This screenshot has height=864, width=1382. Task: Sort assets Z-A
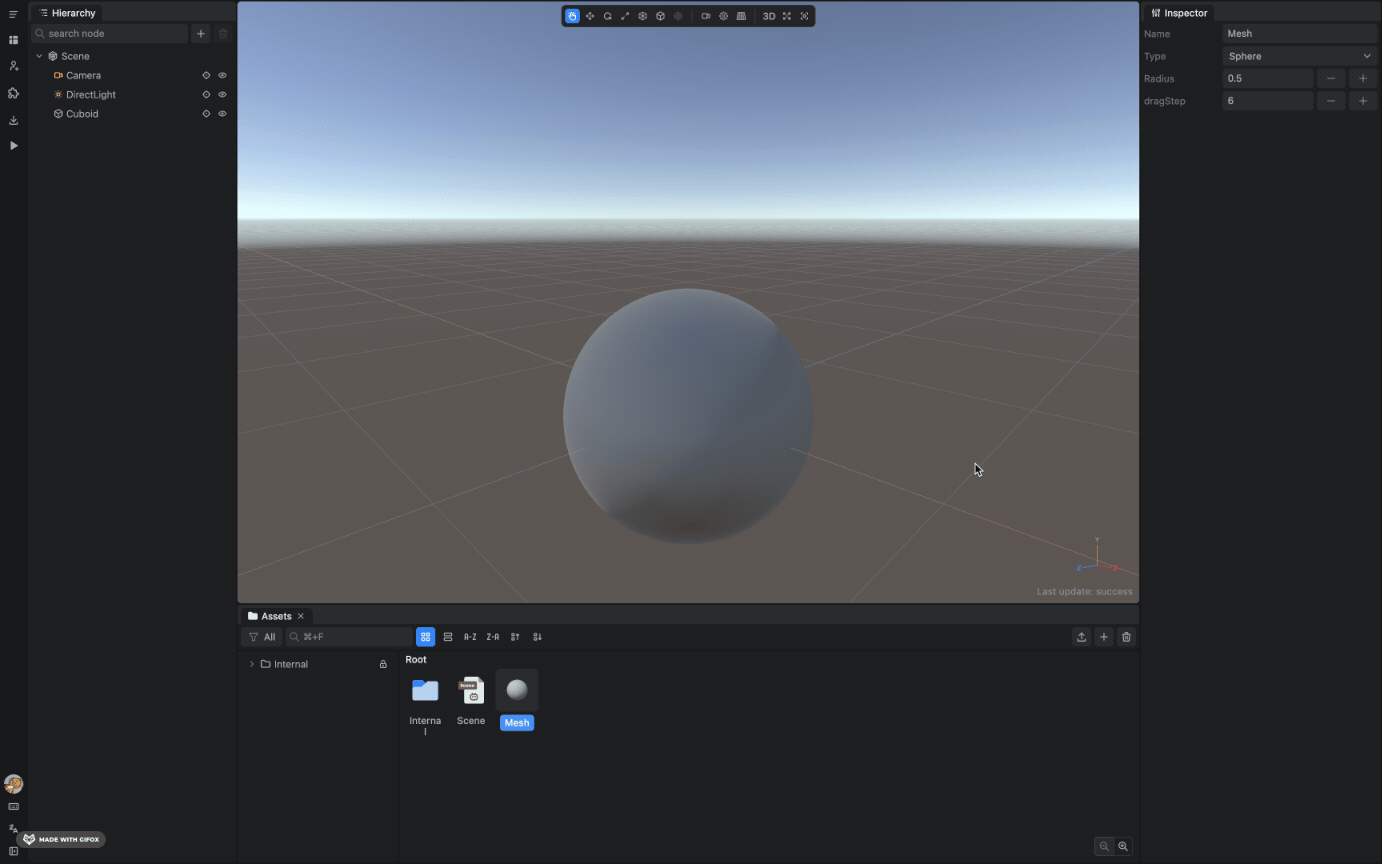(493, 637)
